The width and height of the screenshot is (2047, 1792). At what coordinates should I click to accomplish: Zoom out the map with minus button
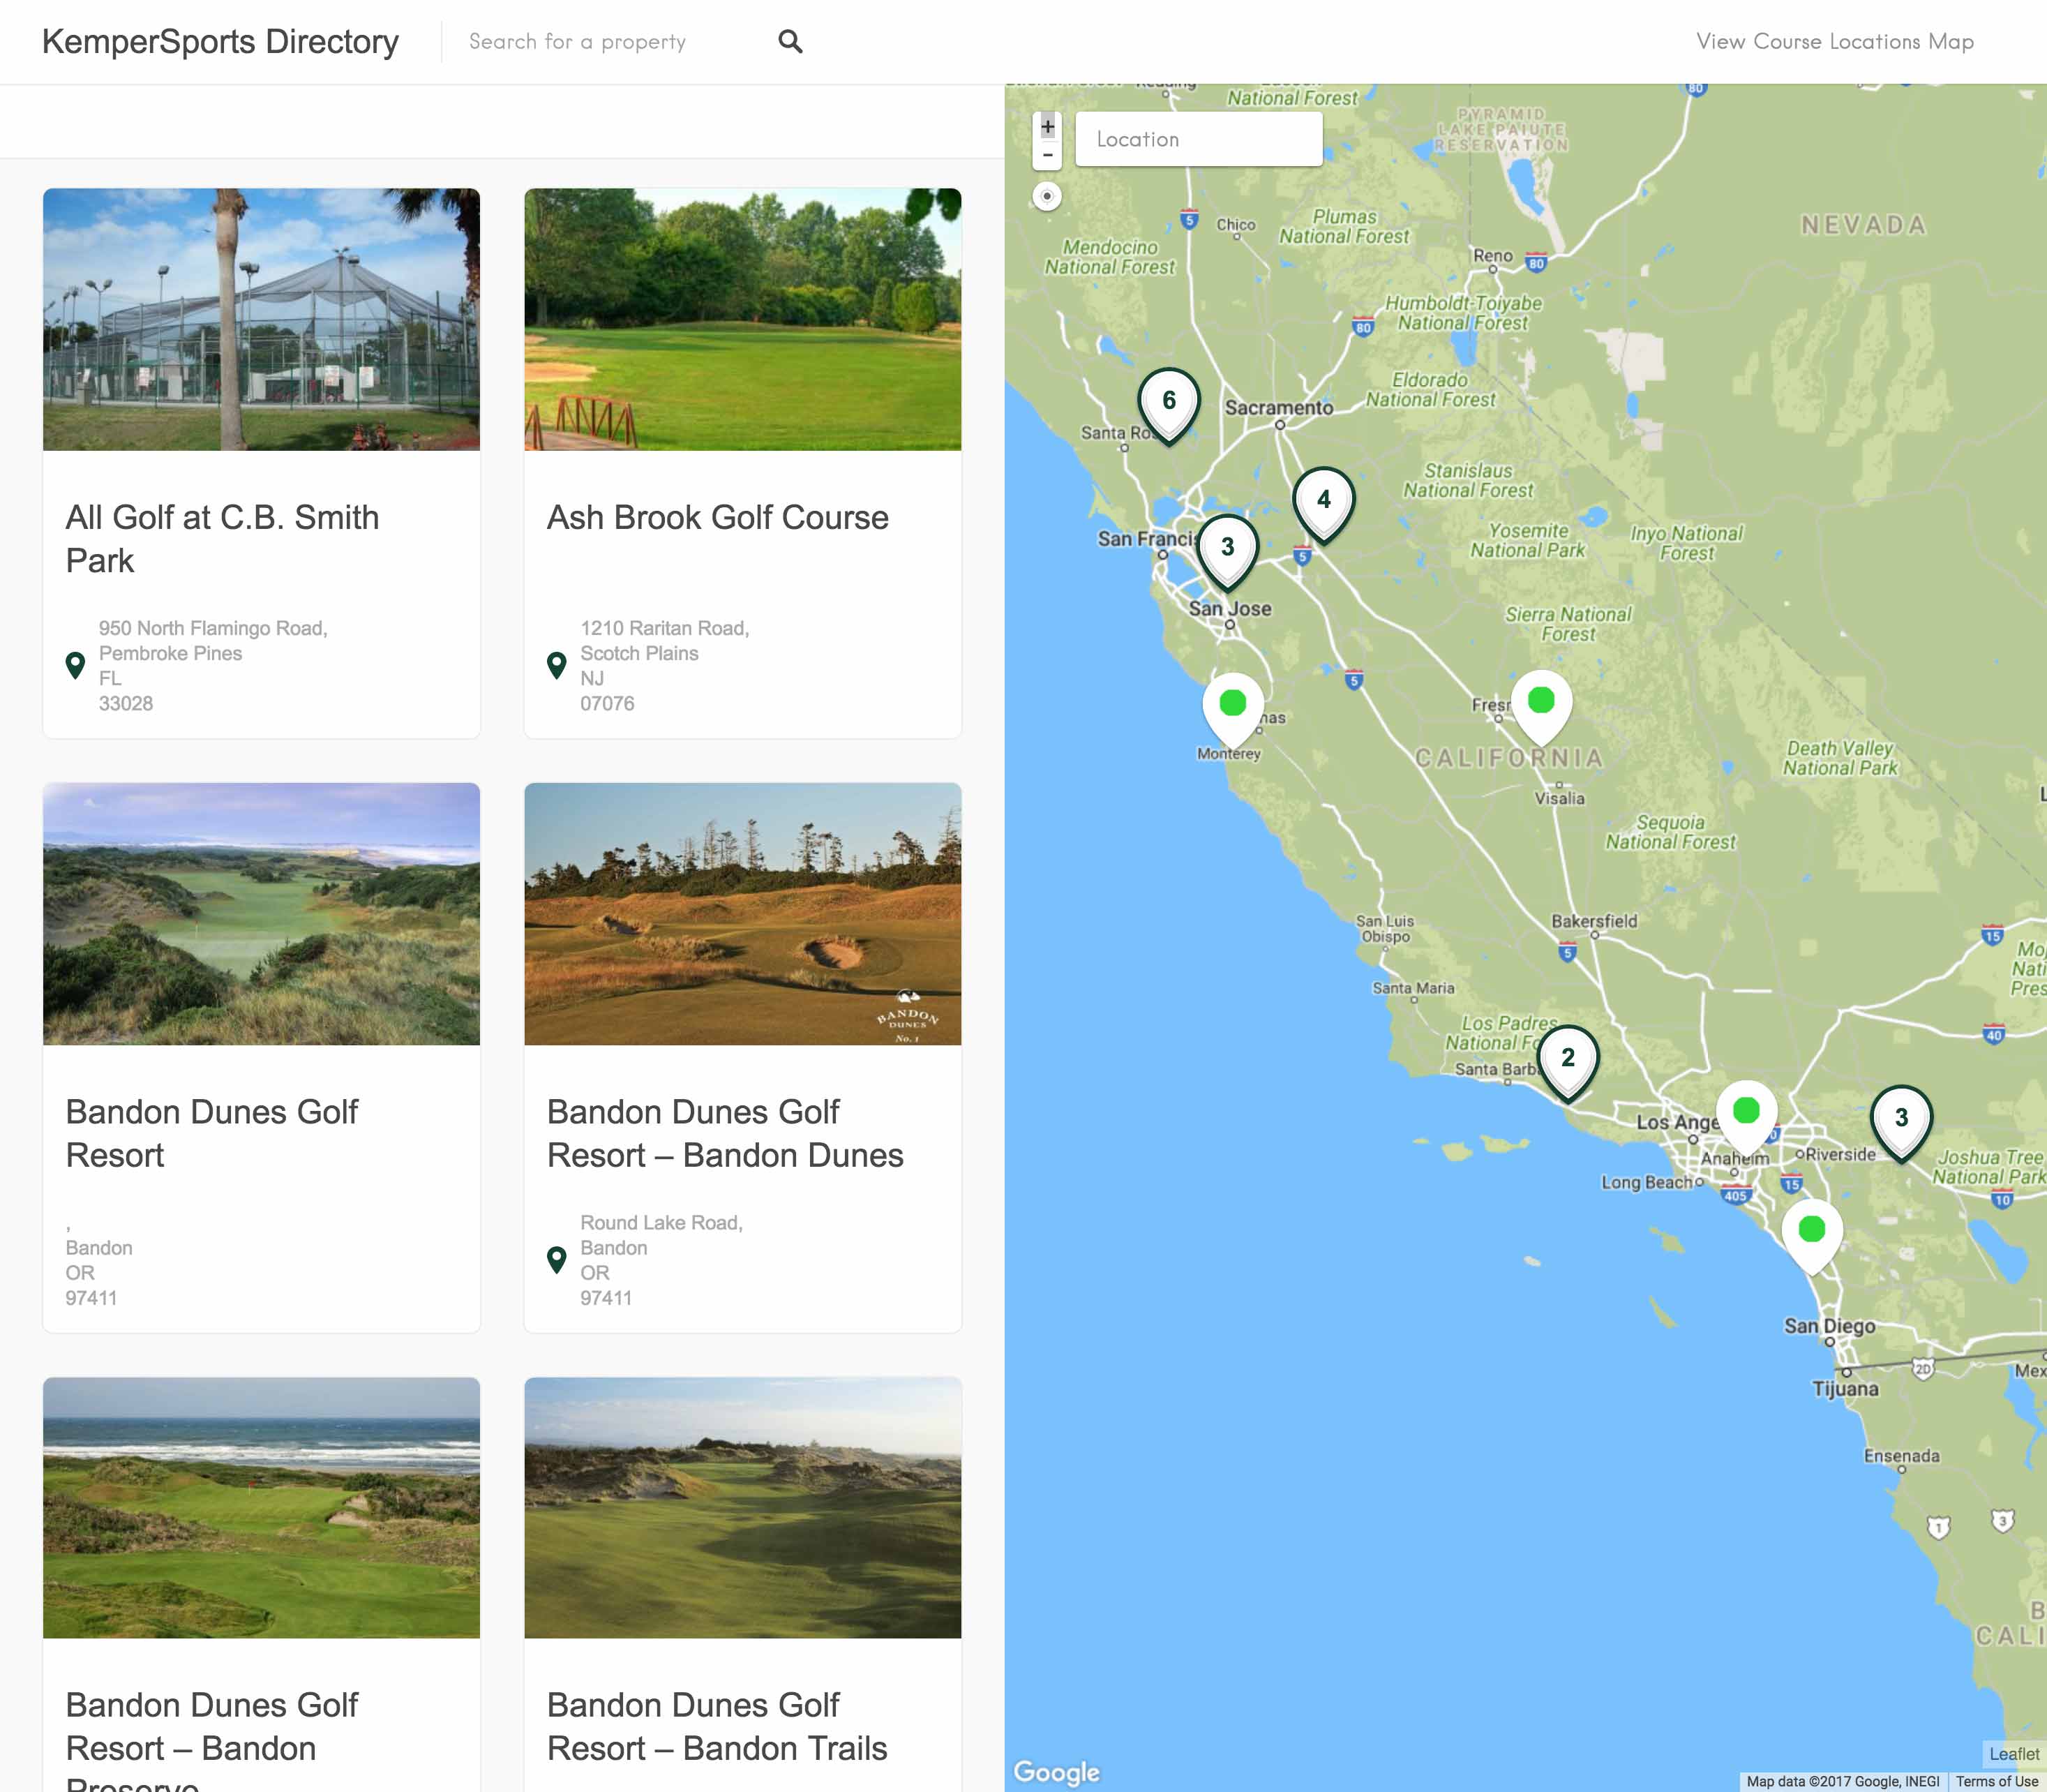point(1047,156)
